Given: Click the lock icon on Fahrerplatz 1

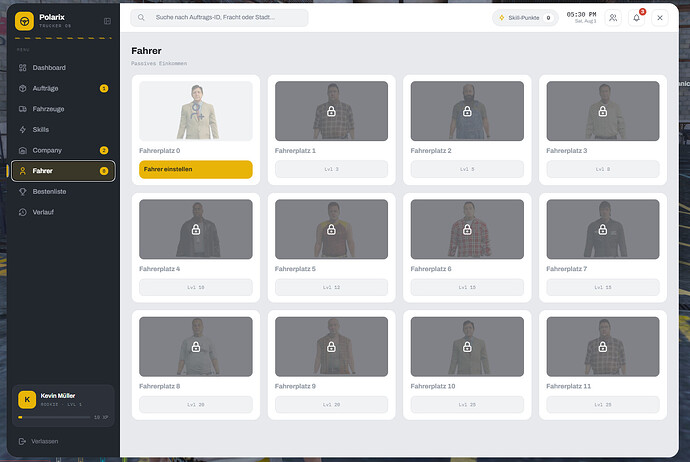Looking at the screenshot, I should [x=331, y=111].
